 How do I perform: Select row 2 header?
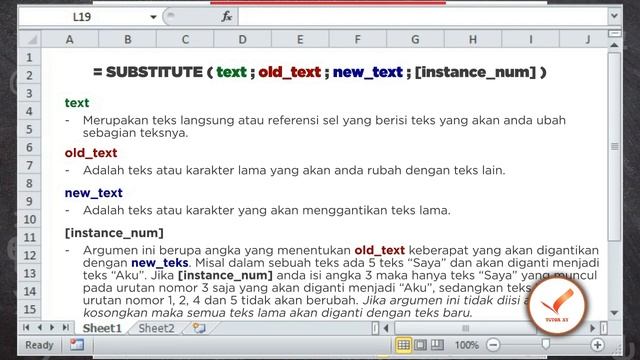(x=29, y=75)
